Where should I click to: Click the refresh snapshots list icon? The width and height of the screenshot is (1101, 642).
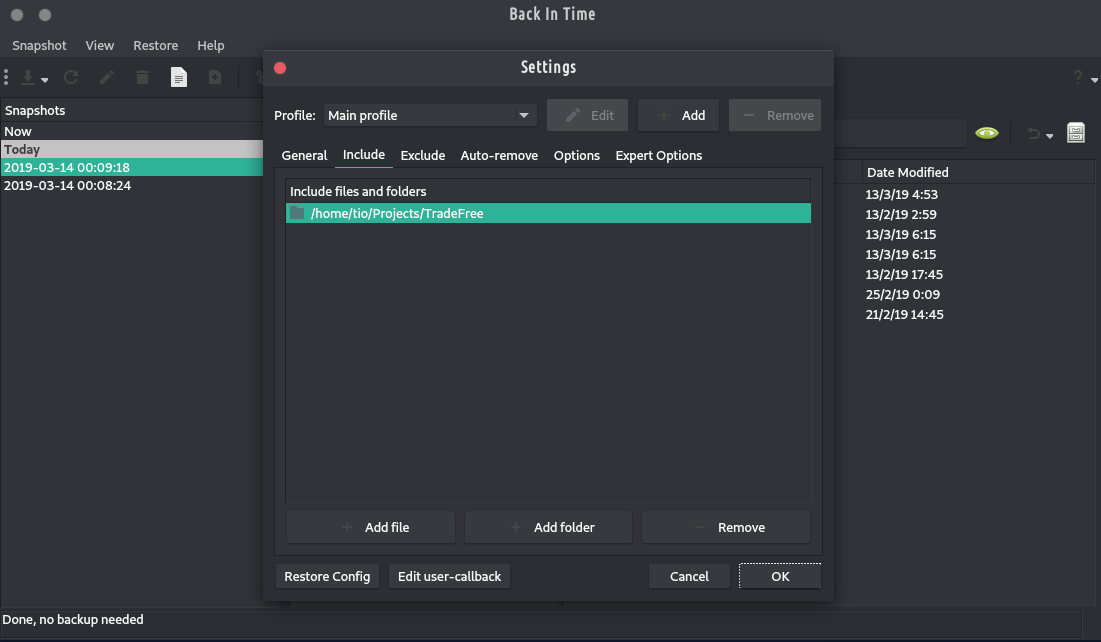[71, 77]
